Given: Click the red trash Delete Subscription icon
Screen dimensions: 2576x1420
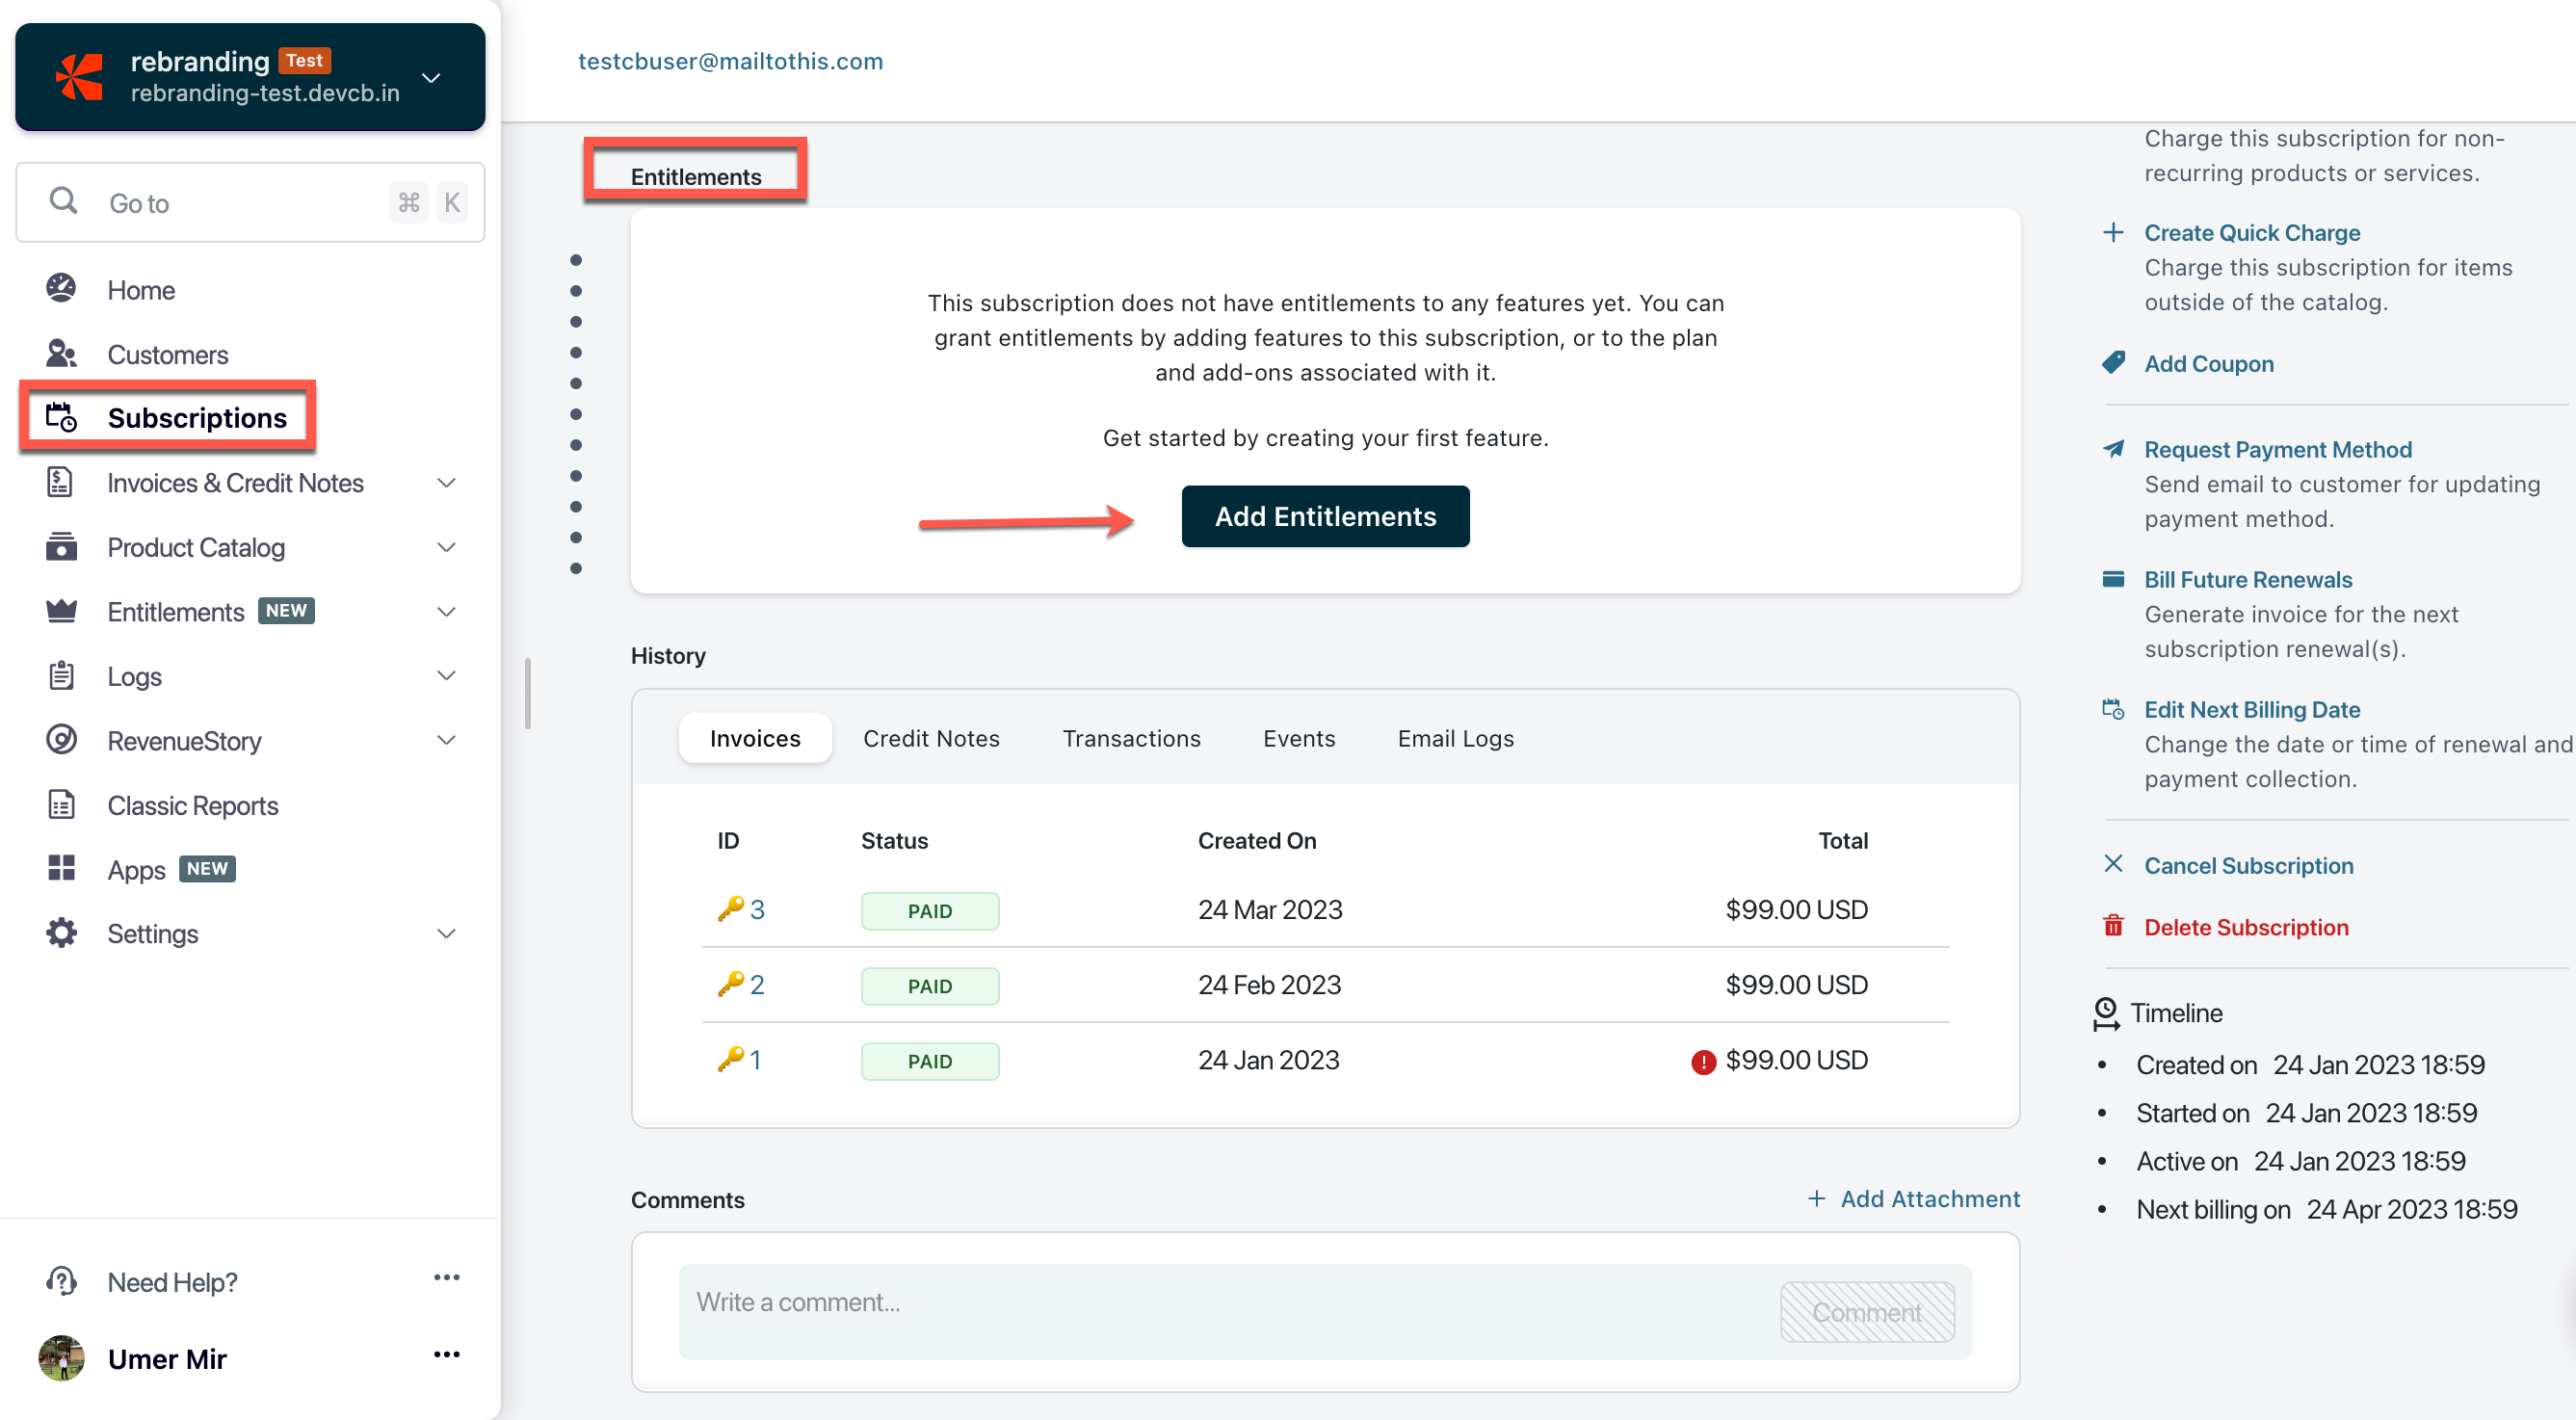Looking at the screenshot, I should pos(2112,926).
